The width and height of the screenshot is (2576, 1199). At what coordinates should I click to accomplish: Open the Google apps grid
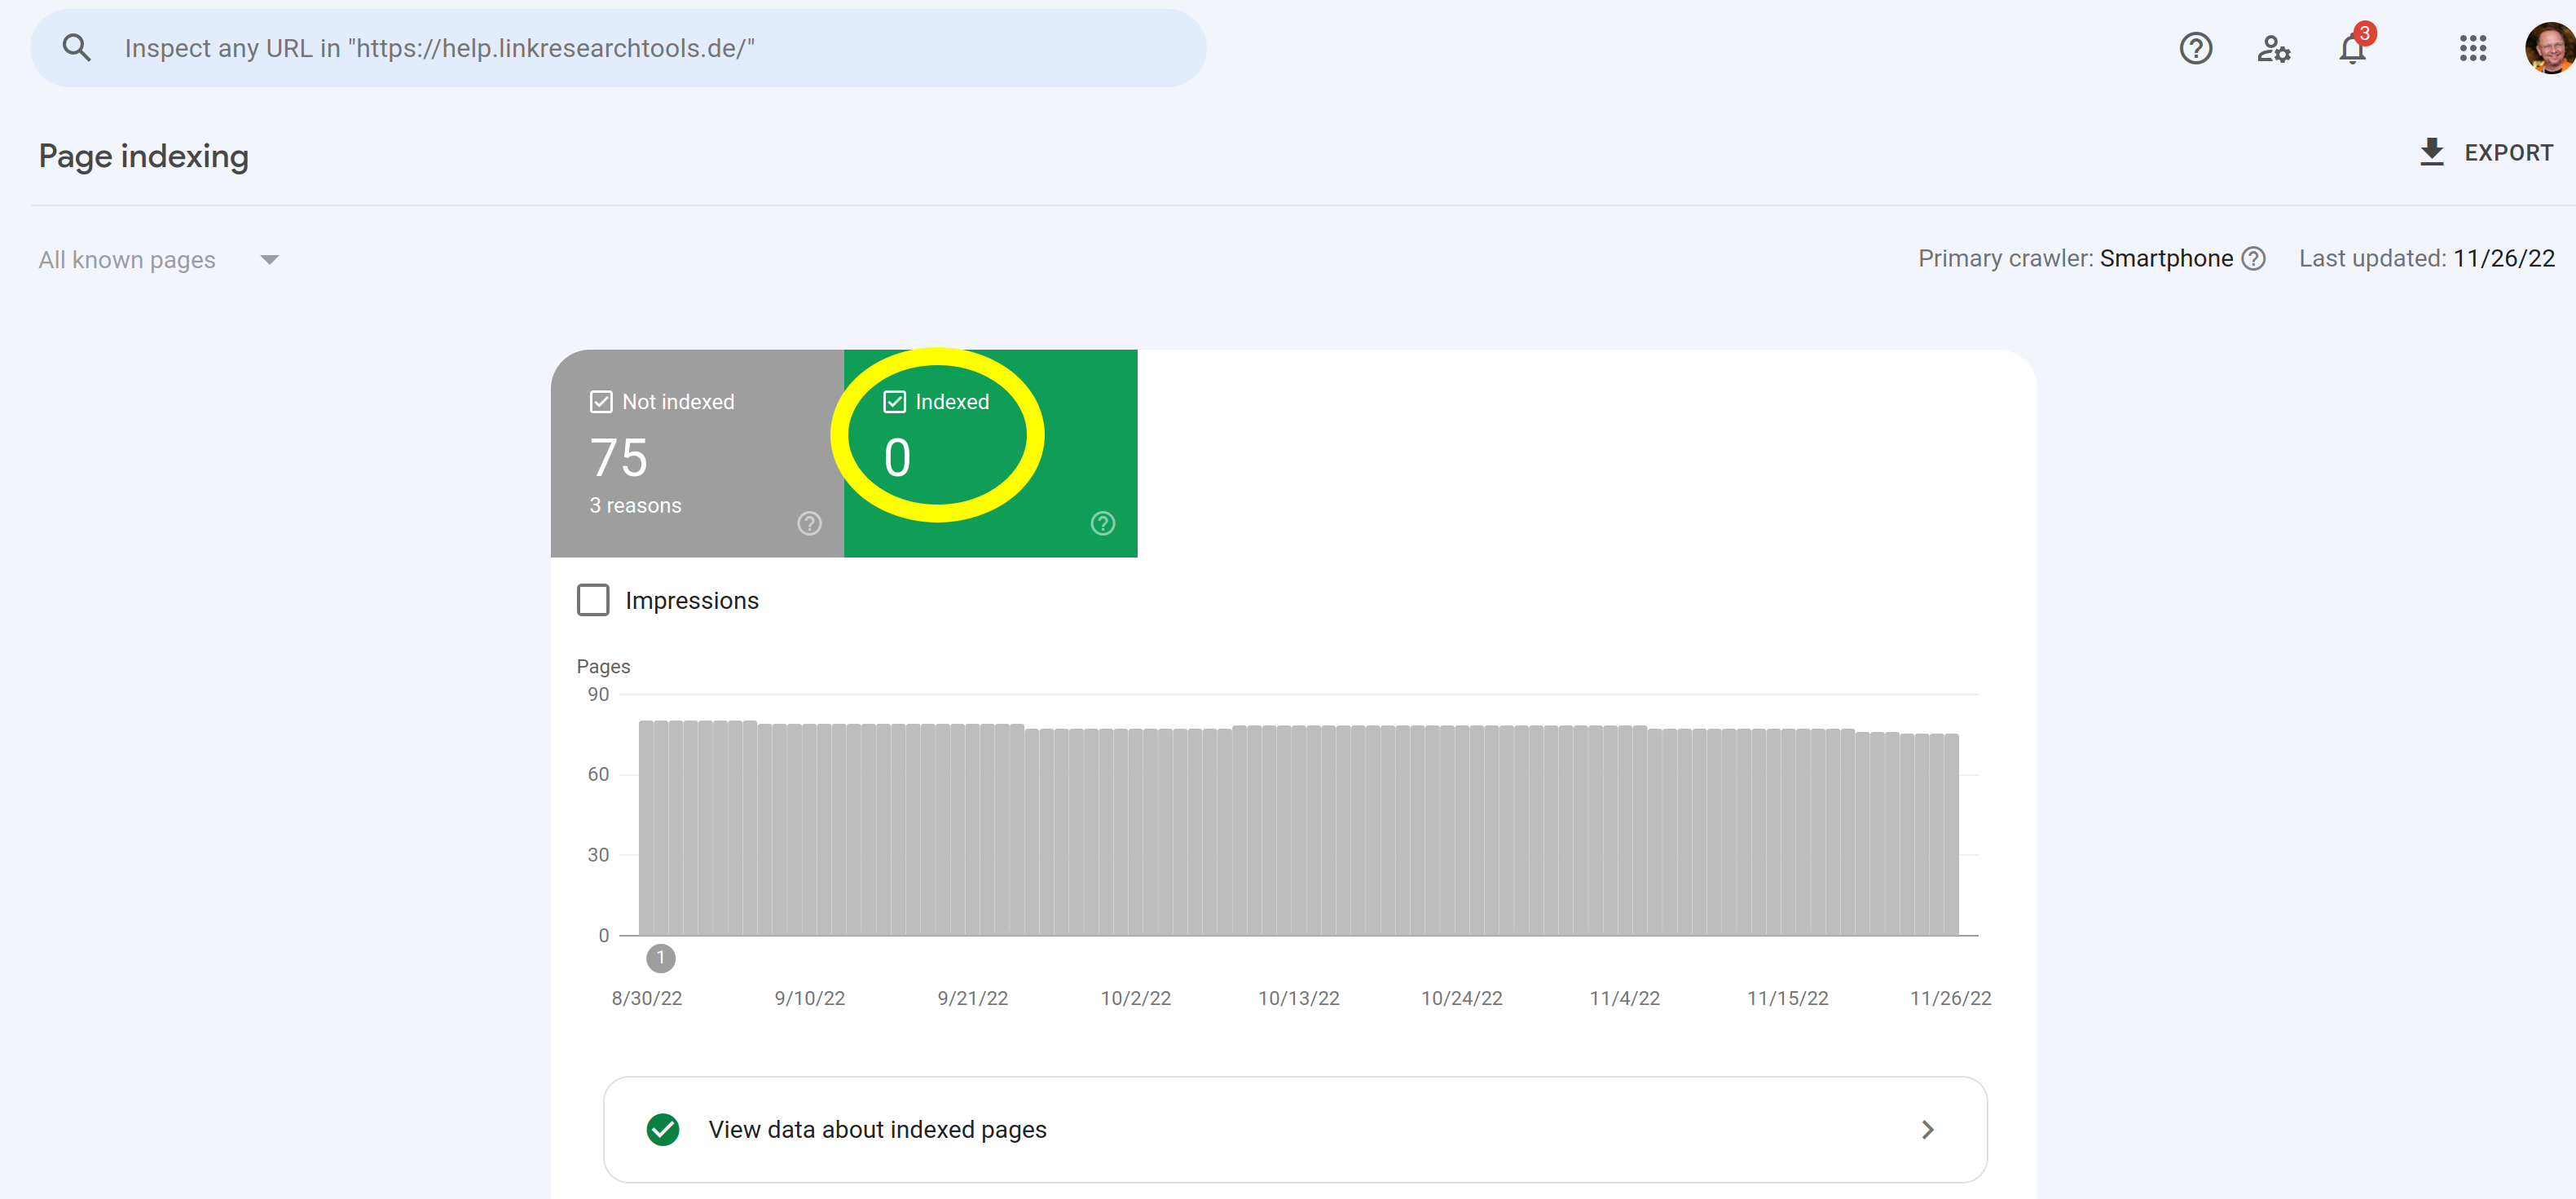tap(2472, 48)
